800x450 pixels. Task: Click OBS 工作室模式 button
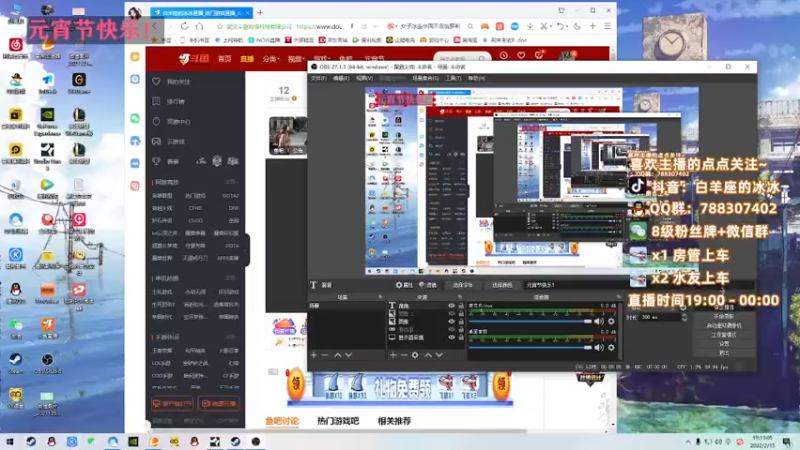723,335
